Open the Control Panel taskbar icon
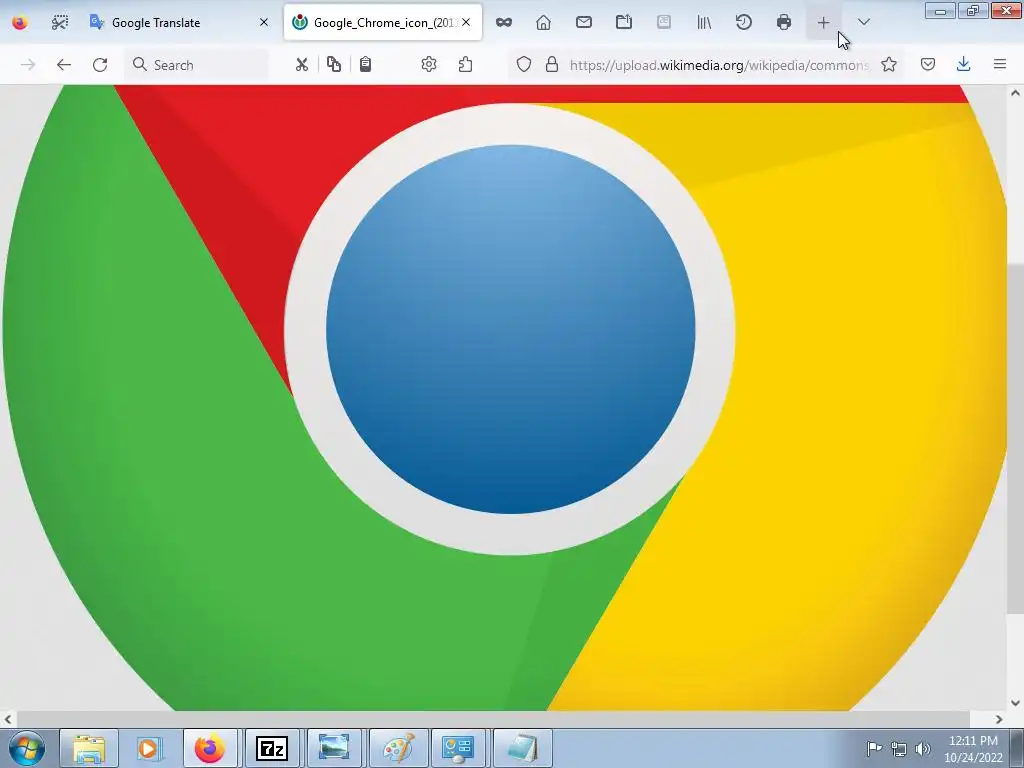 (x=458, y=748)
